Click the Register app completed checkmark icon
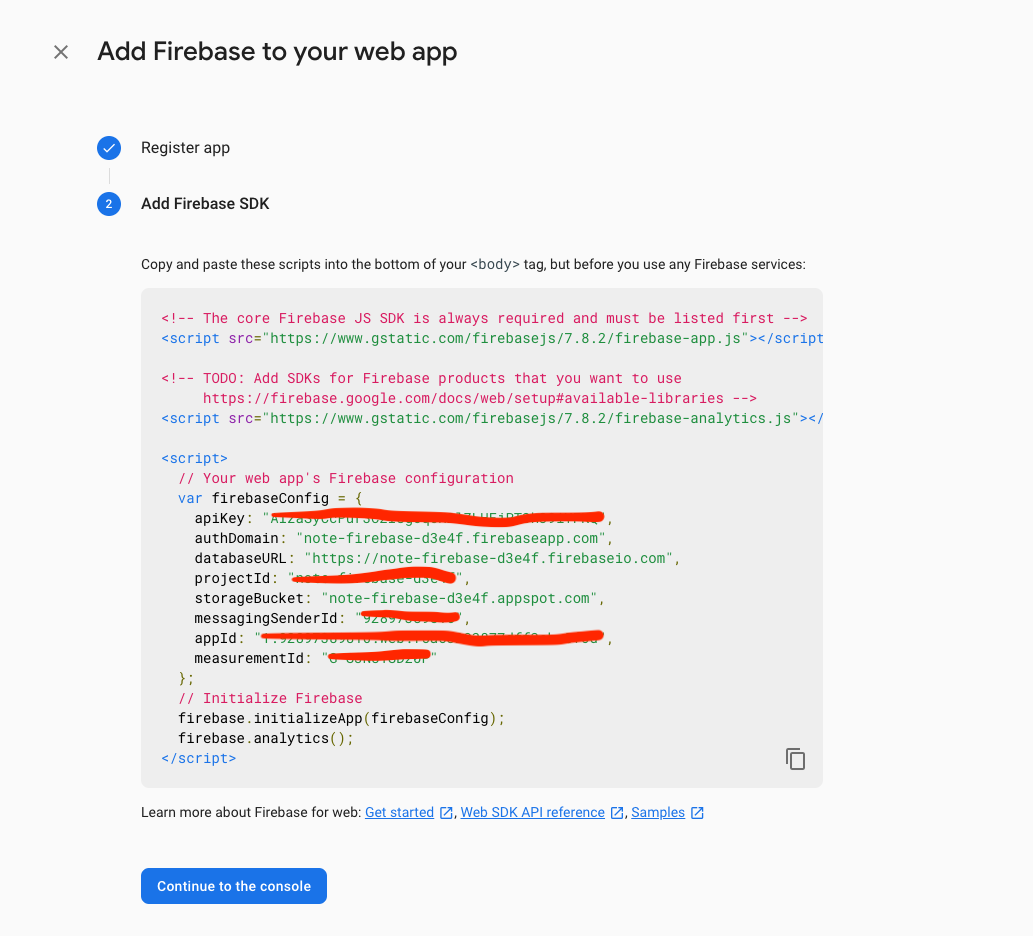 109,148
